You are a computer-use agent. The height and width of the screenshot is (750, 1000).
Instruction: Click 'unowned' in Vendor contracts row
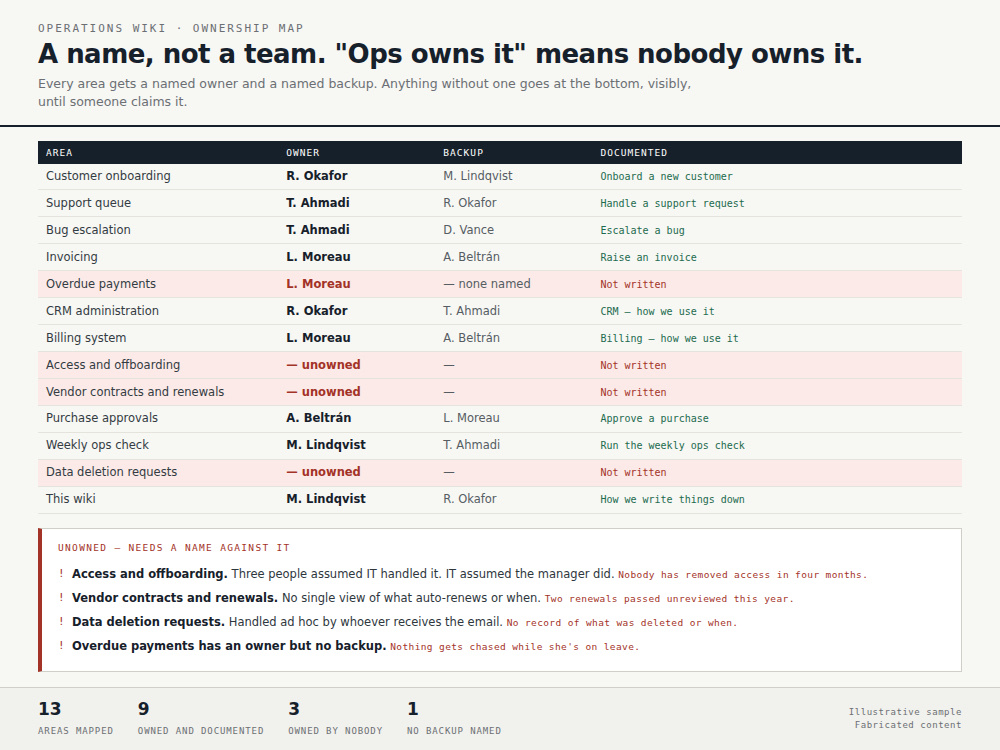coord(323,392)
